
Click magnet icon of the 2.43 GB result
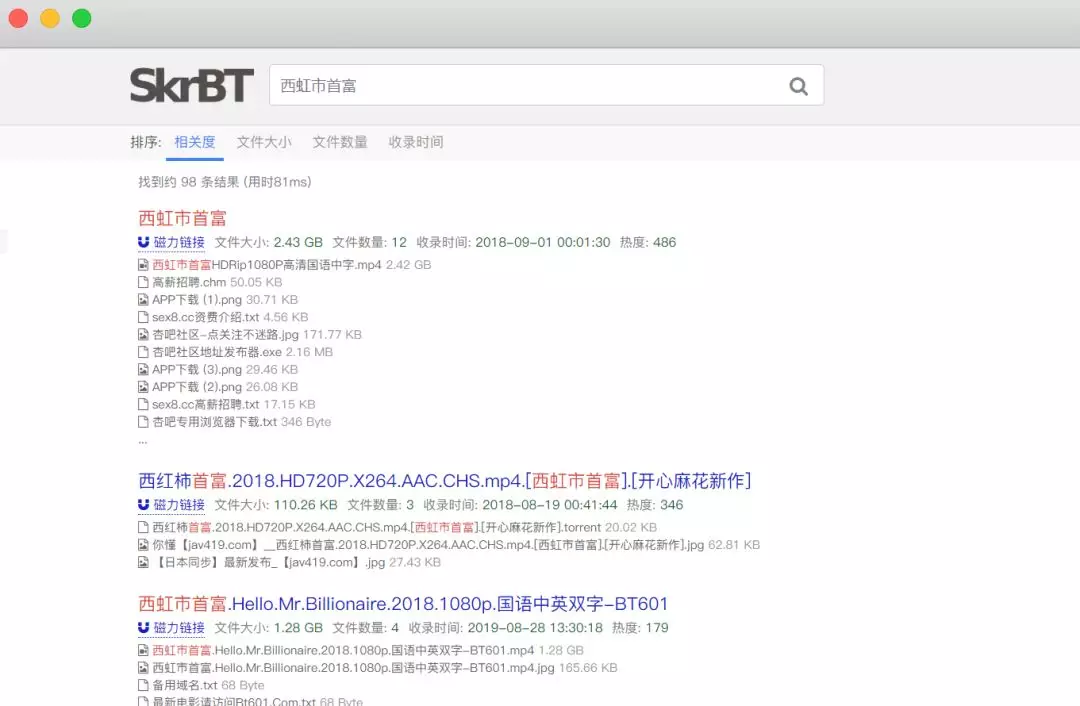coord(143,242)
